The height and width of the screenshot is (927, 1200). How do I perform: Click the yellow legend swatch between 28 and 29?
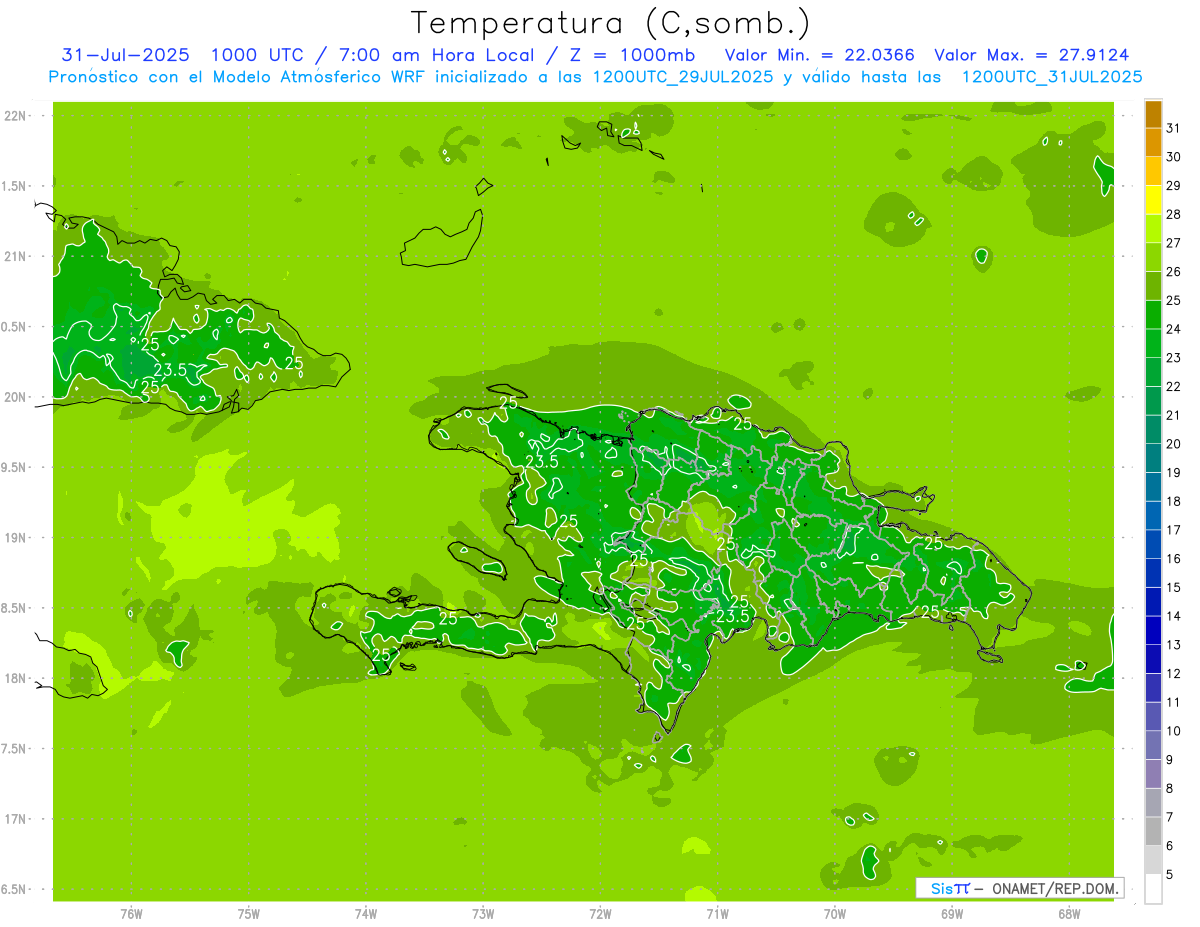(x=1153, y=199)
